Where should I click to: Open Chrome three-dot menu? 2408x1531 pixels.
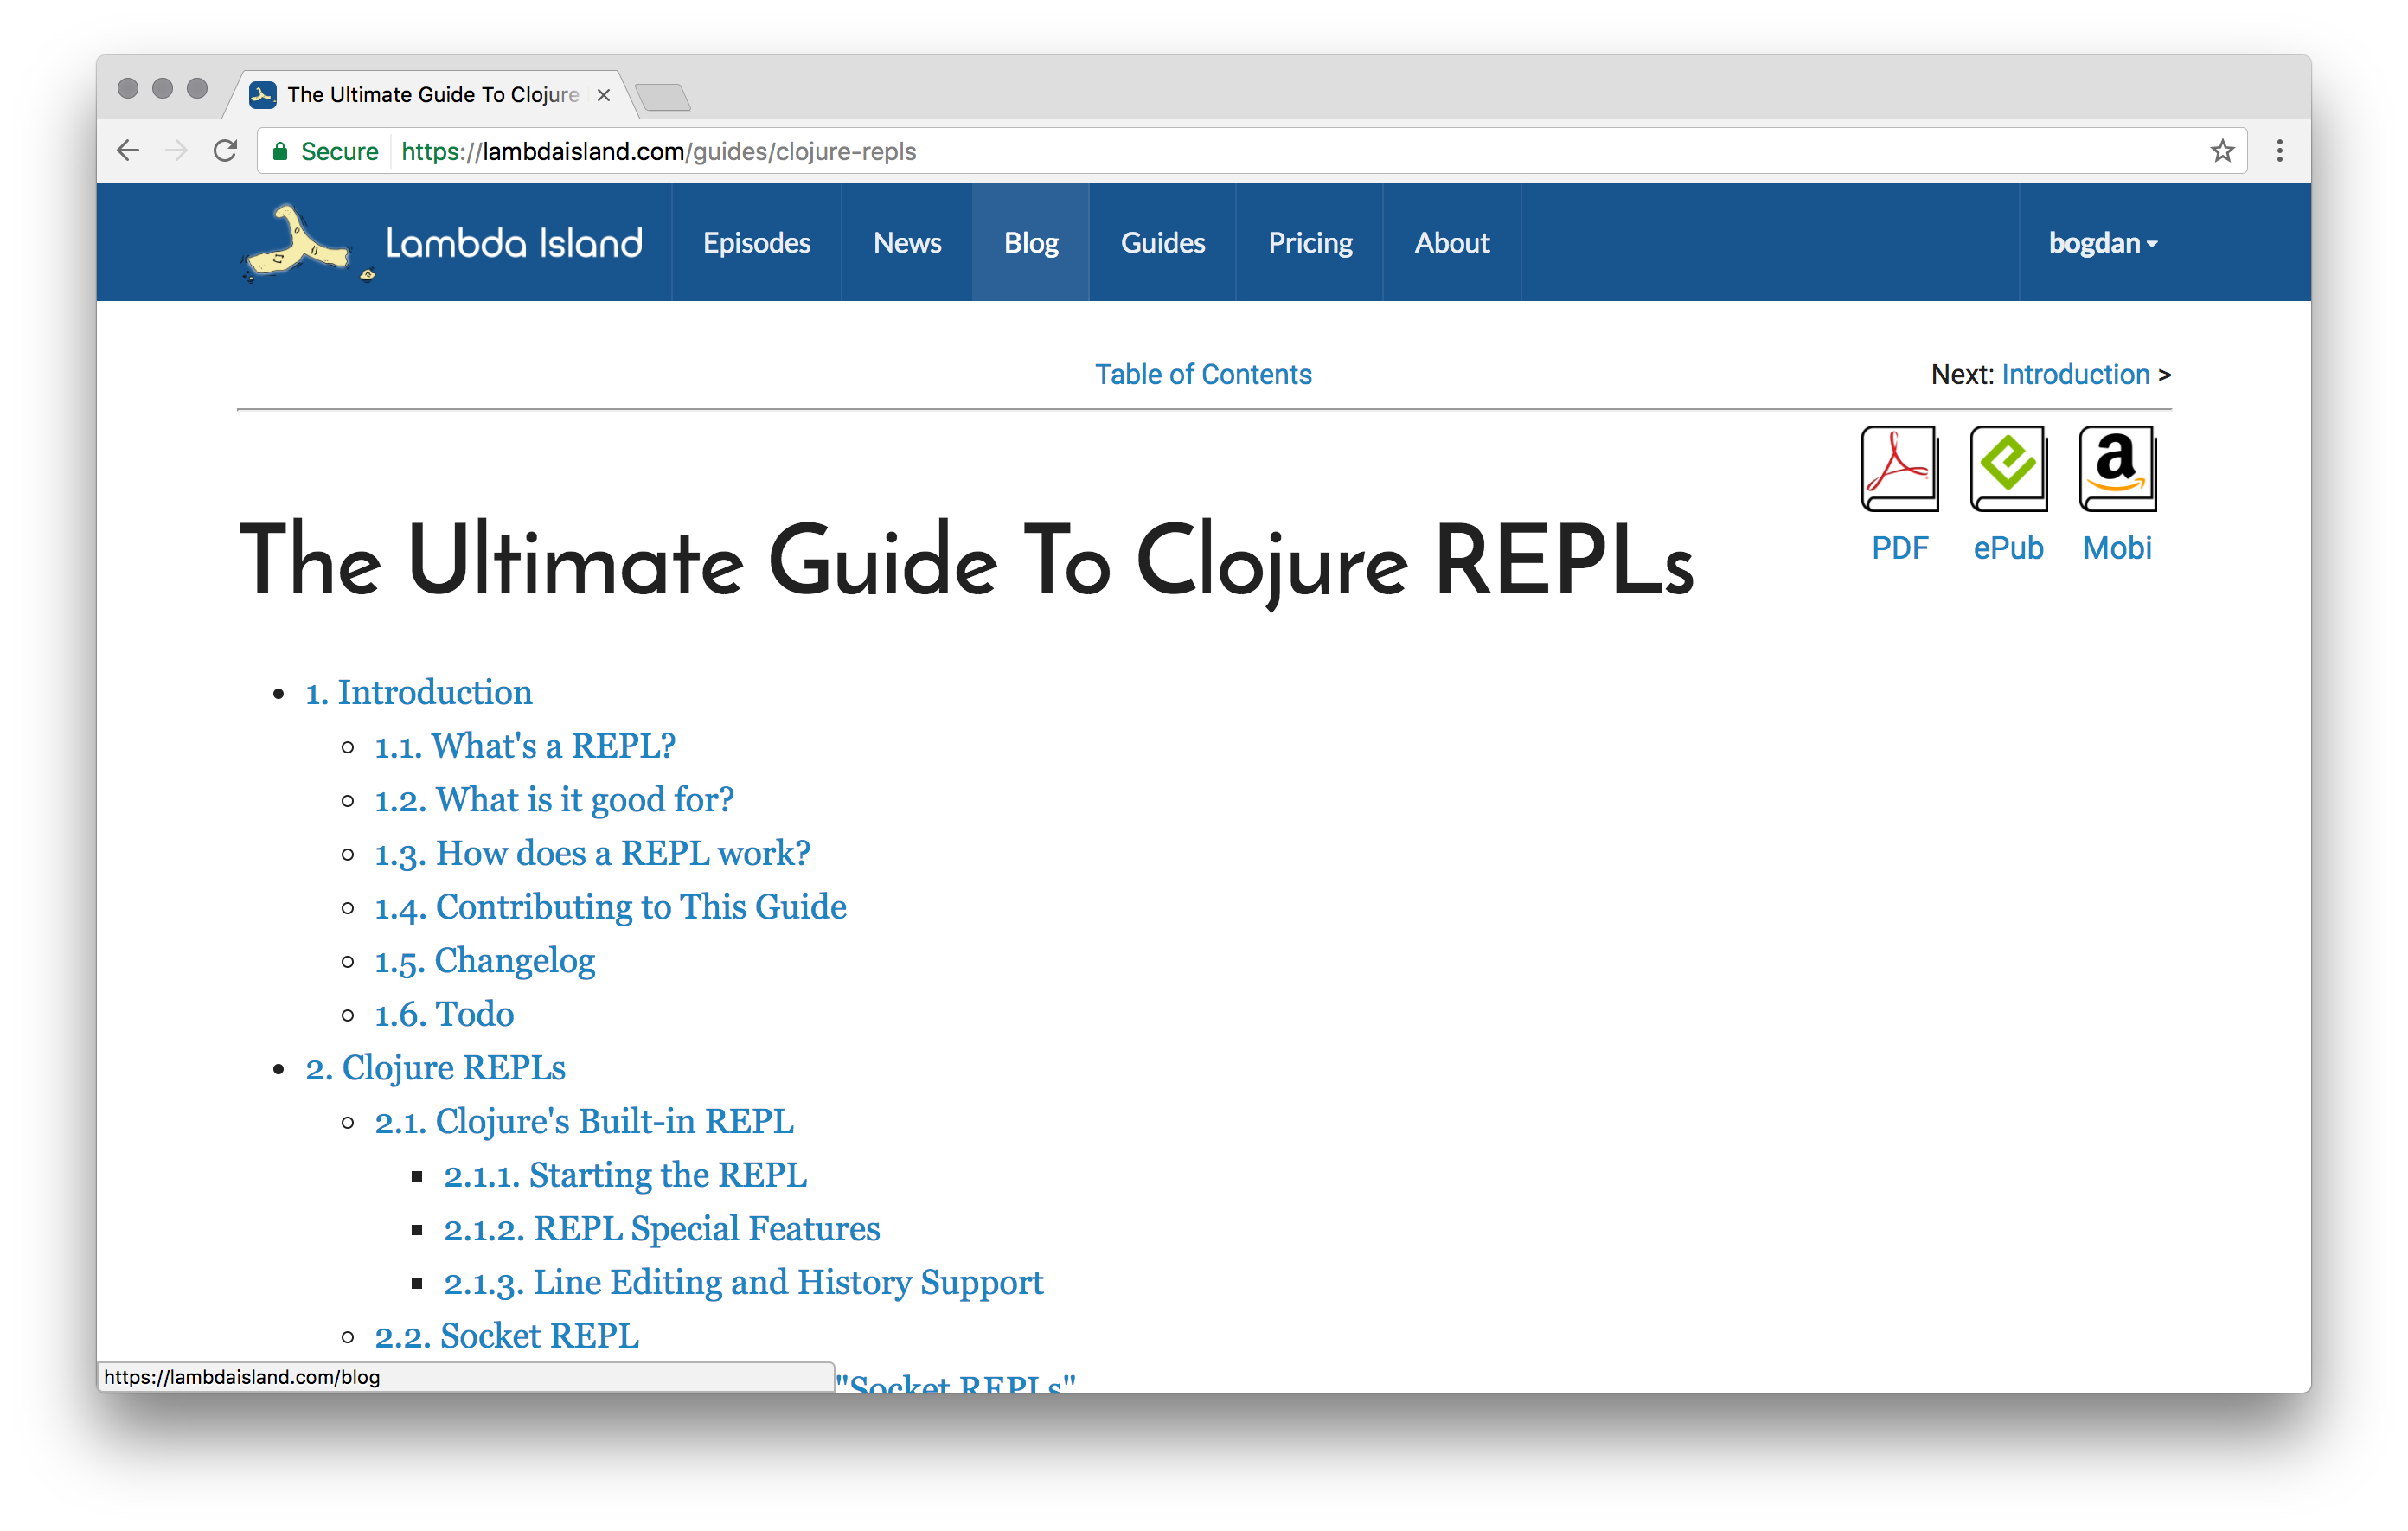[2279, 151]
